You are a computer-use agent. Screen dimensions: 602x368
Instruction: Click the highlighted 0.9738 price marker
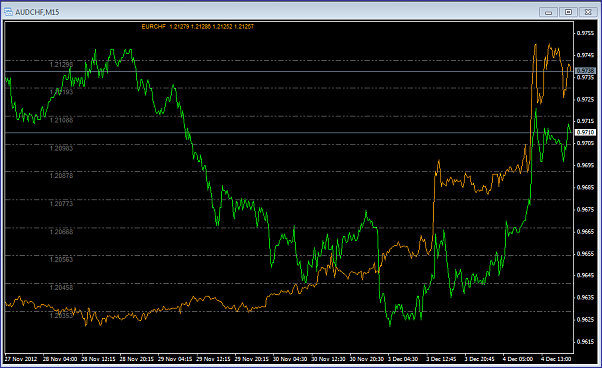[x=585, y=71]
